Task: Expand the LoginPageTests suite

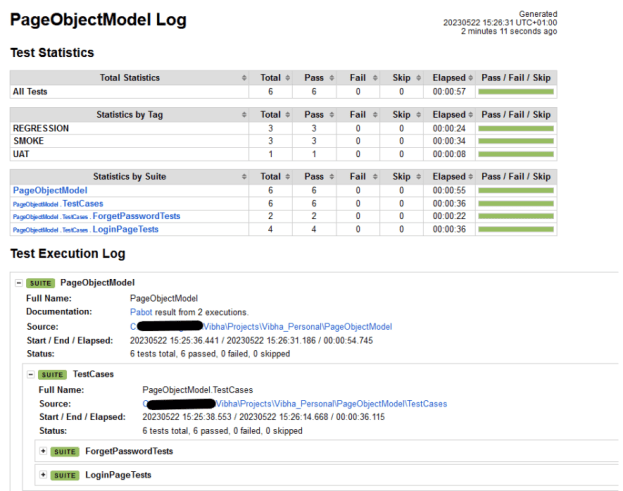Action: (43, 475)
